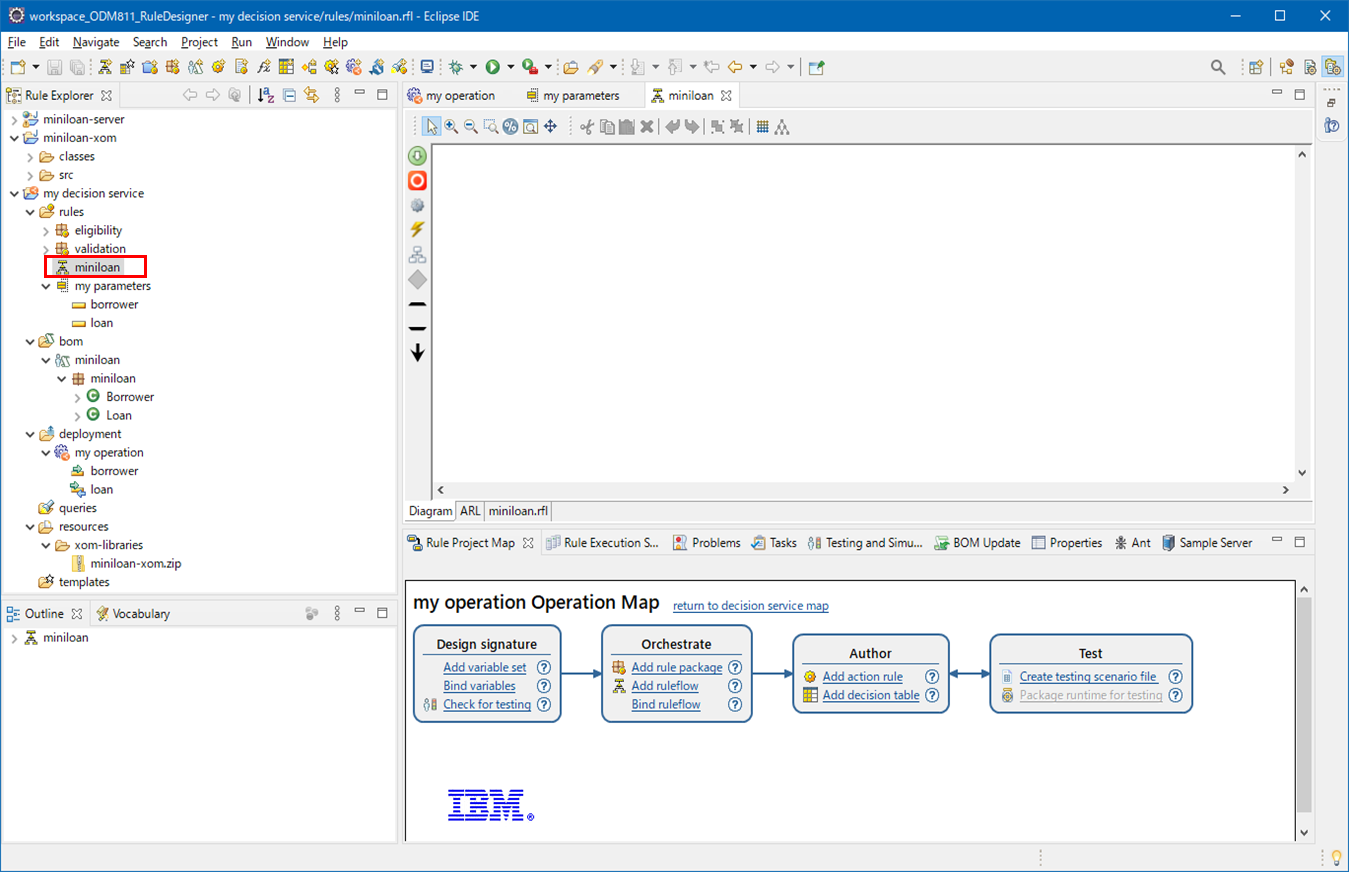1349x872 pixels.
Task: Select the pointer tool in diagram toolbar
Action: (x=432, y=126)
